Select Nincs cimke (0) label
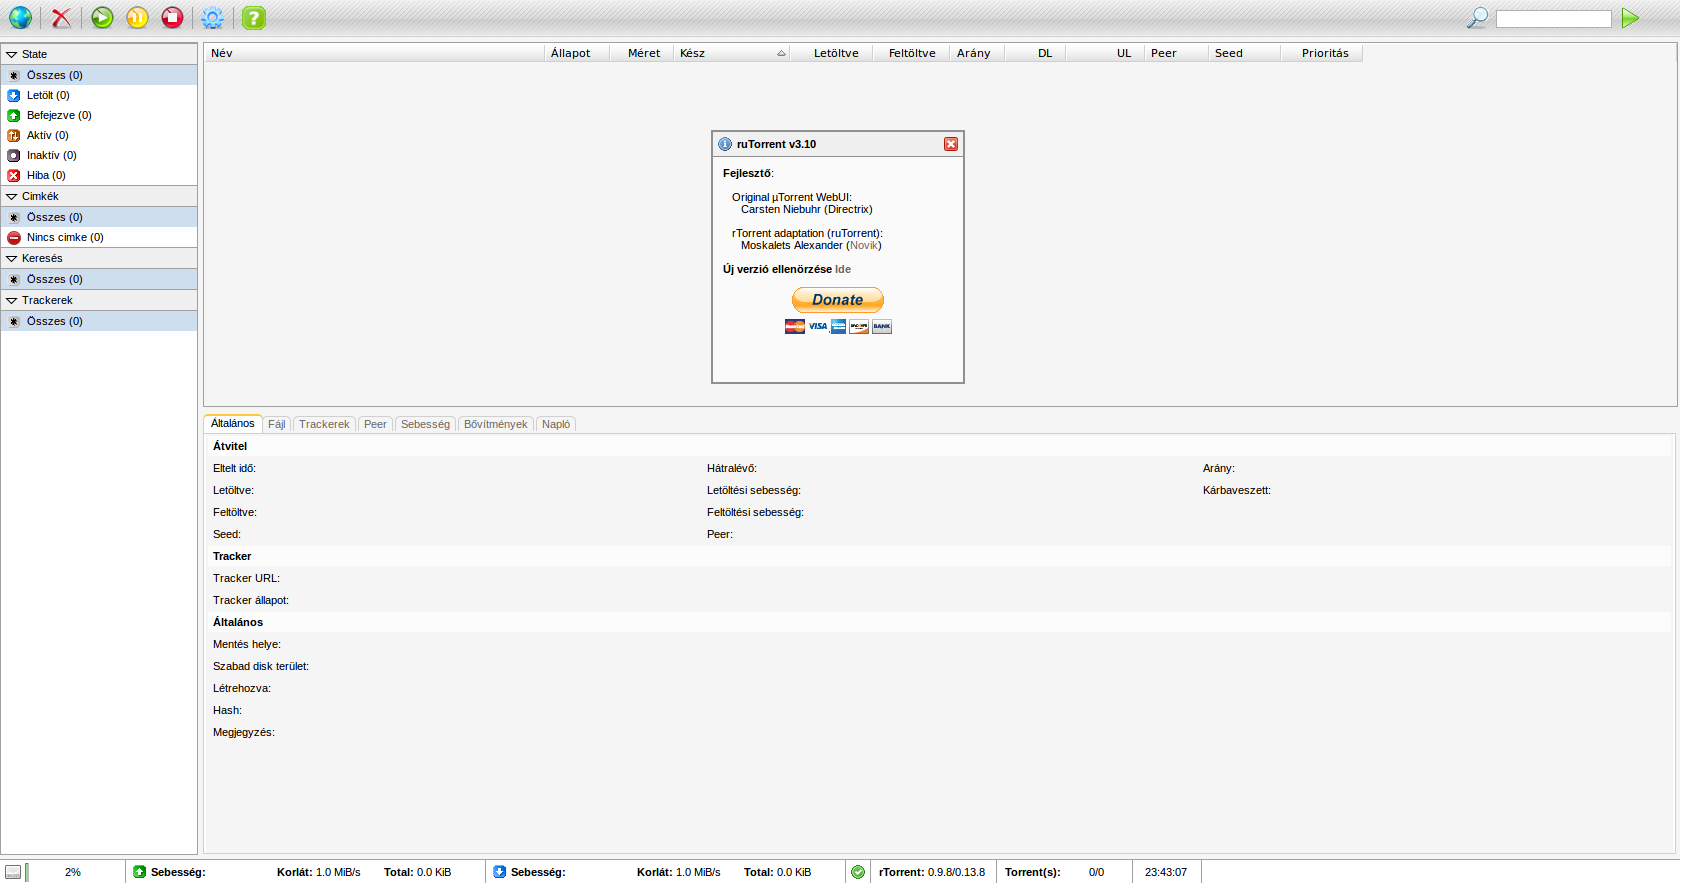This screenshot has width=1681, height=892. pyautogui.click(x=99, y=237)
